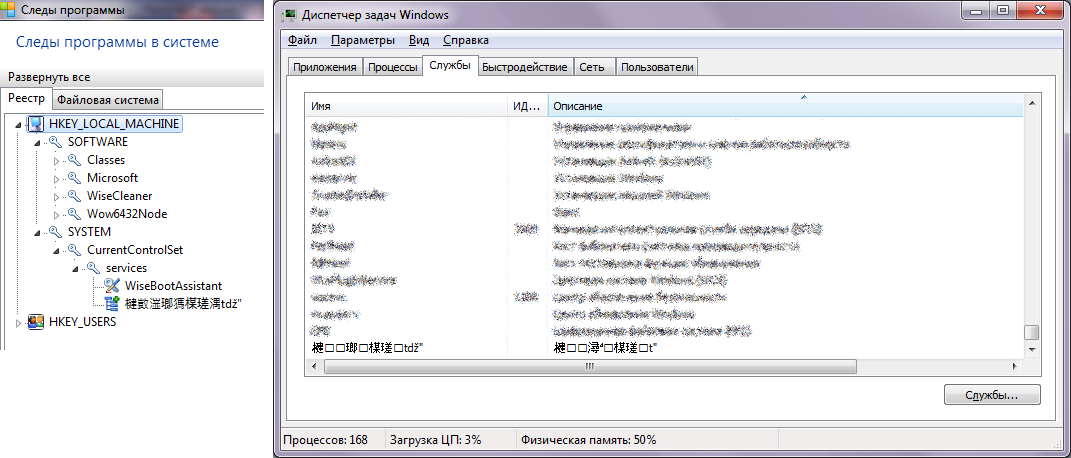This screenshot has height=458, width=1071.
Task: Click the services key icon
Action: 94,268
